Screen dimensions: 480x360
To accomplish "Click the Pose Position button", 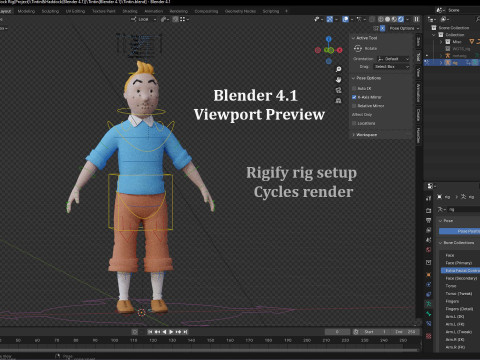I will 459,231.
